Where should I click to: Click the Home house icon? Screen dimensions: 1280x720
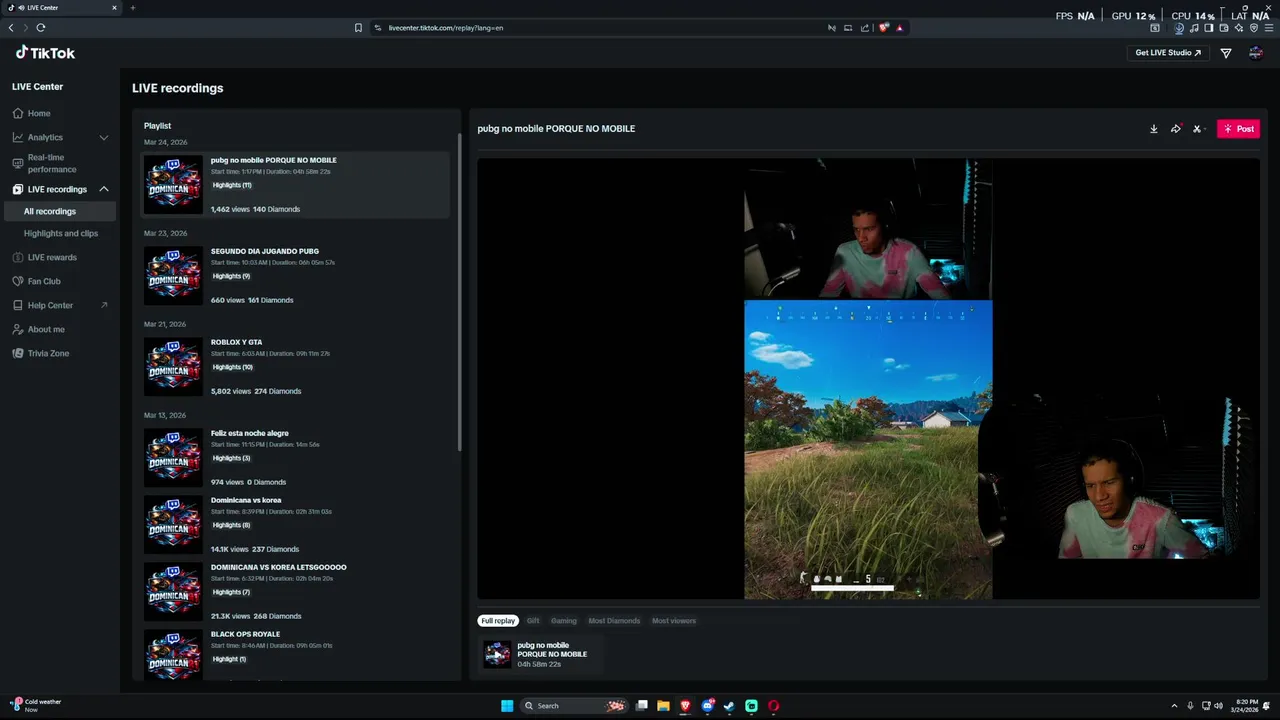coord(18,113)
